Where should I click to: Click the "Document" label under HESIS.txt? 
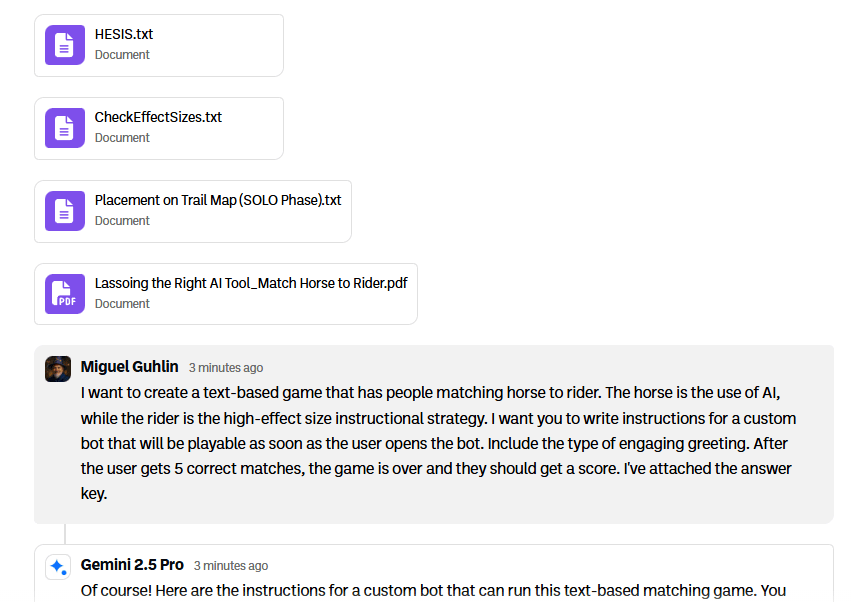[122, 55]
